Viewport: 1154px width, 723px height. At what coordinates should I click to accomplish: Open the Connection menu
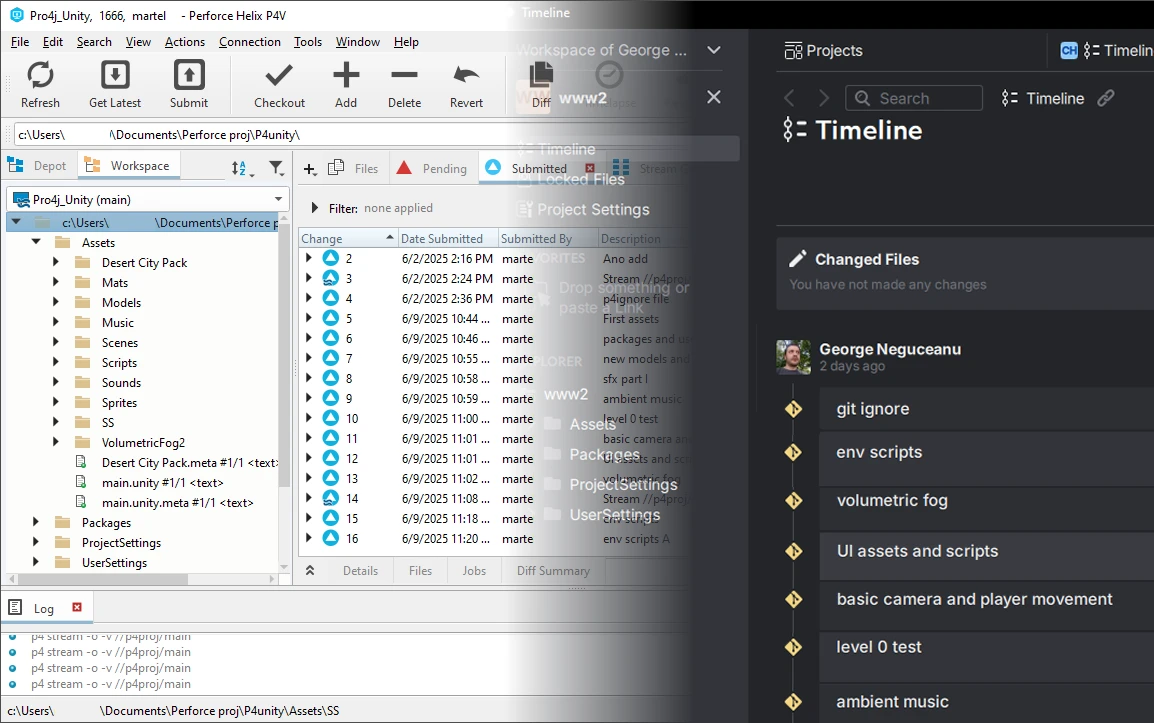point(249,42)
